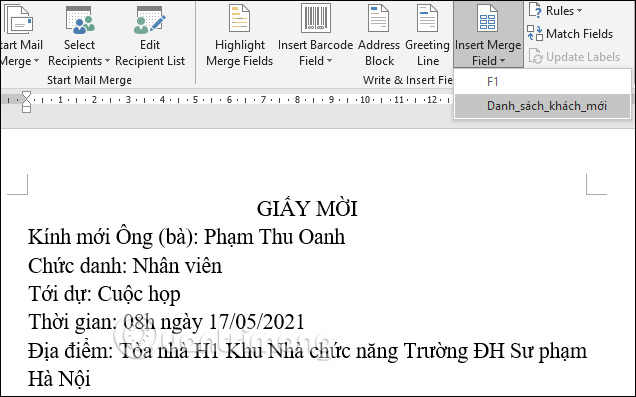636x397 pixels.
Task: Click the Insert Barcode Field icon
Action: 316,18
